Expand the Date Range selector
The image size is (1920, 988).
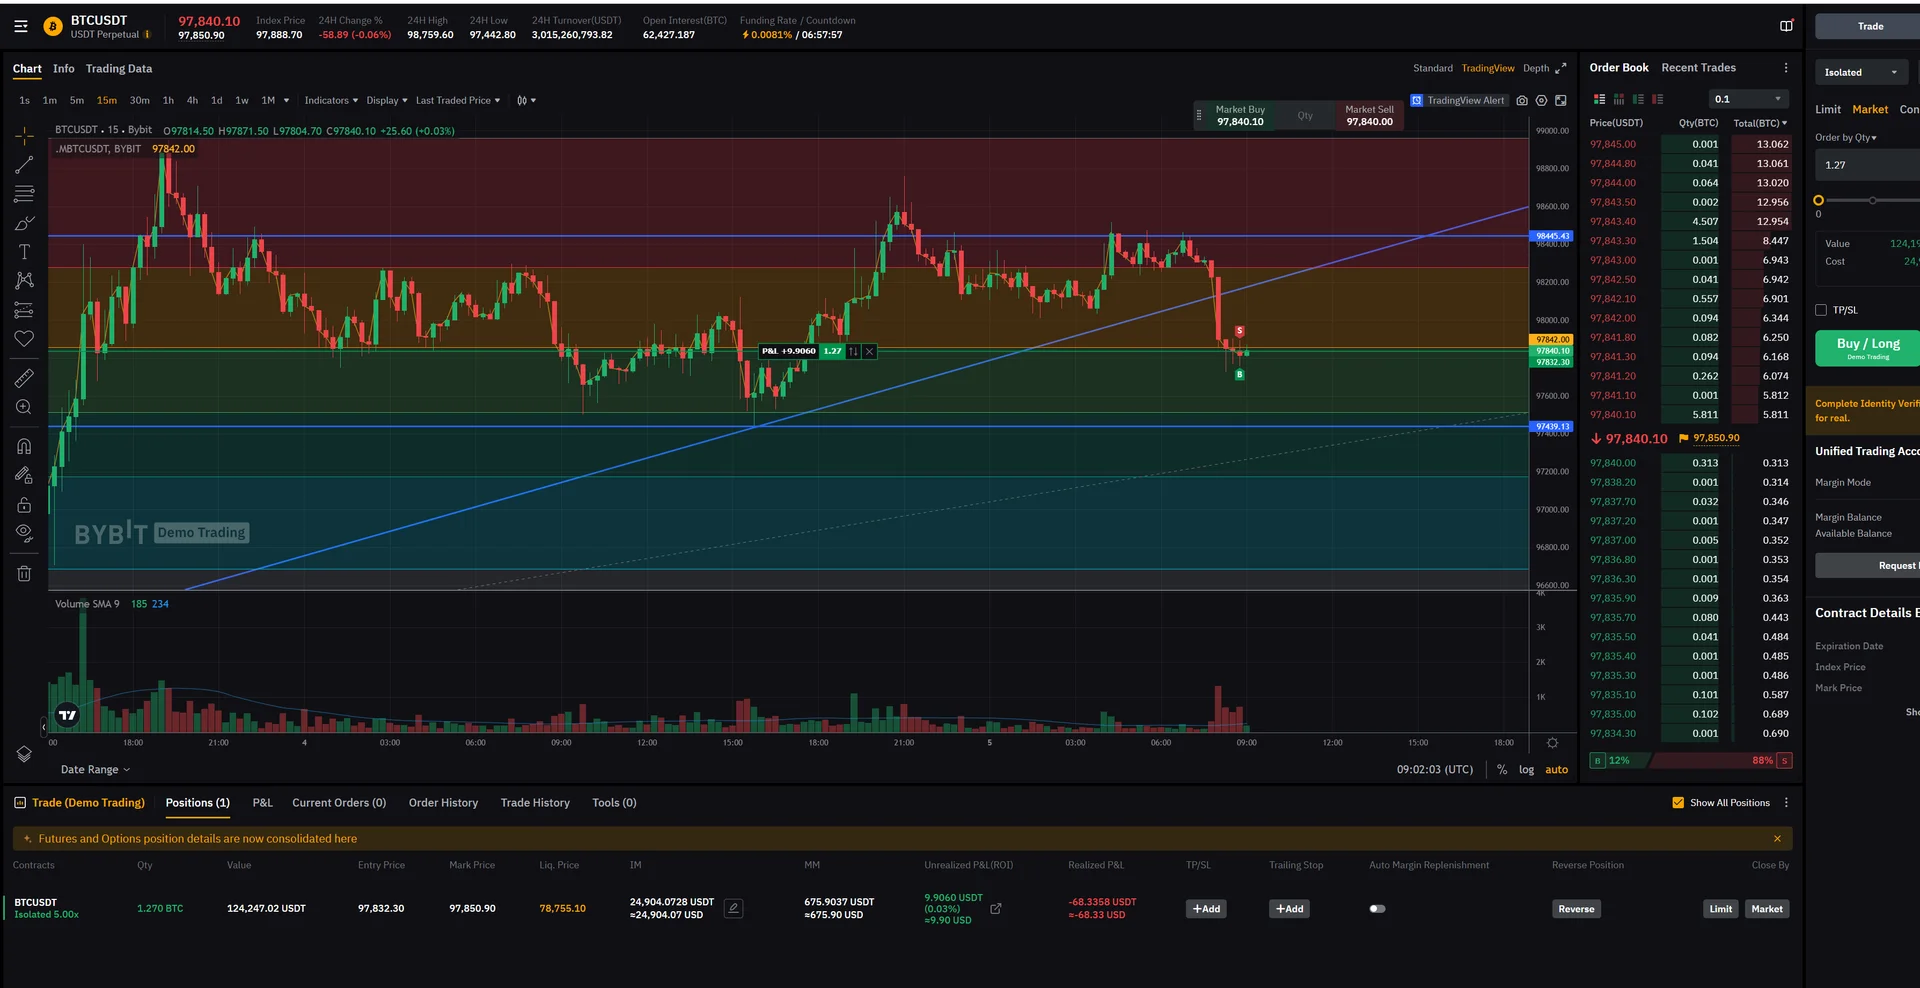(x=95, y=770)
